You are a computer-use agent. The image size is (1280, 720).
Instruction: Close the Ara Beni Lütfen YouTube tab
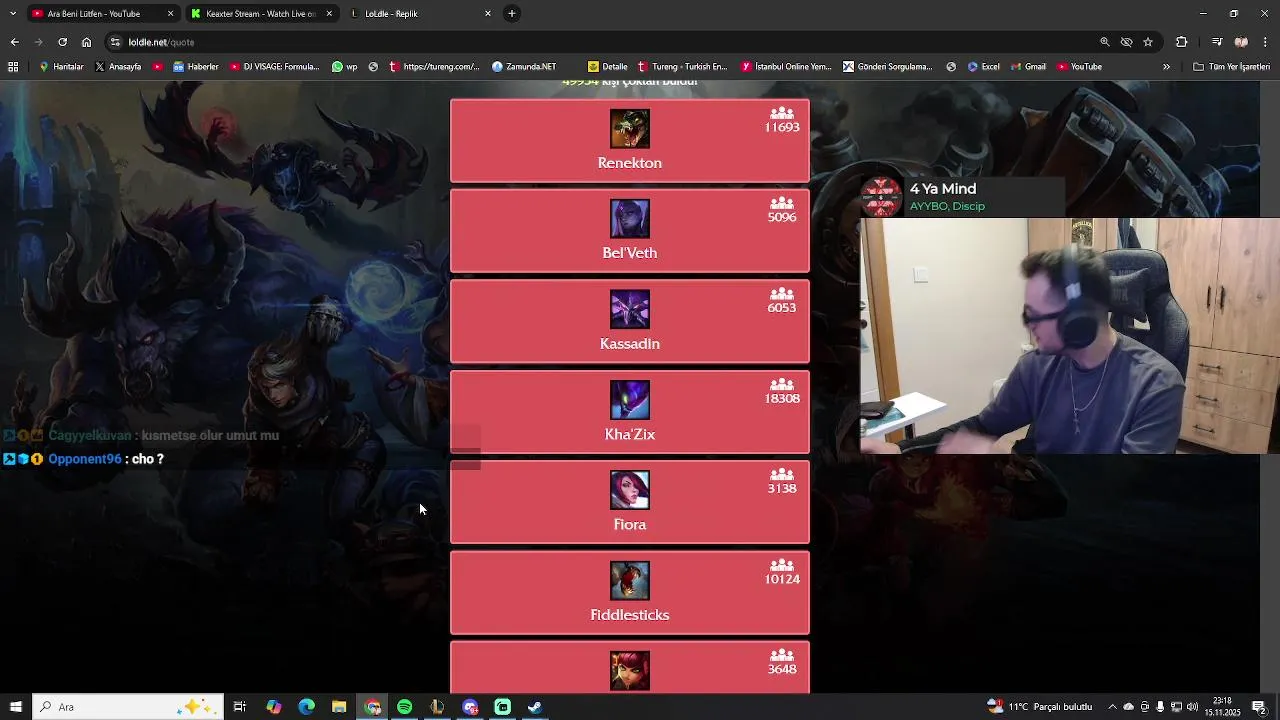pos(170,13)
